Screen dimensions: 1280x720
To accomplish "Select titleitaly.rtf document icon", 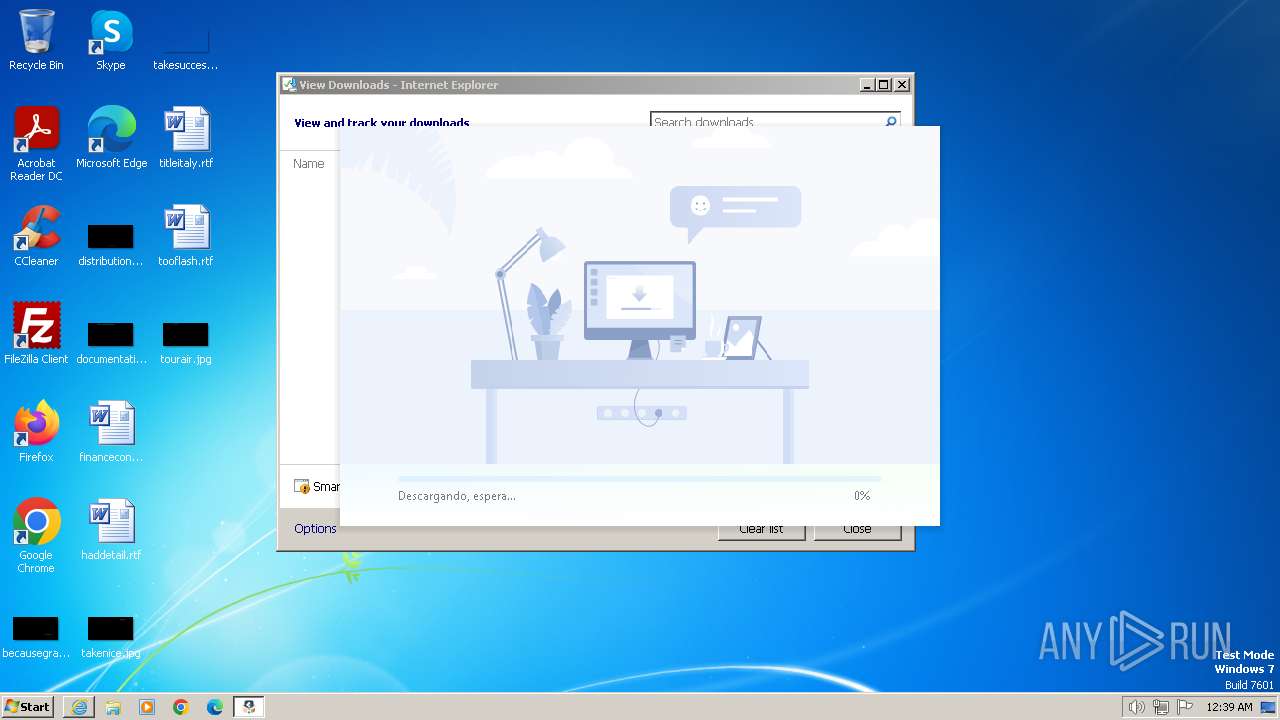I will [186, 138].
